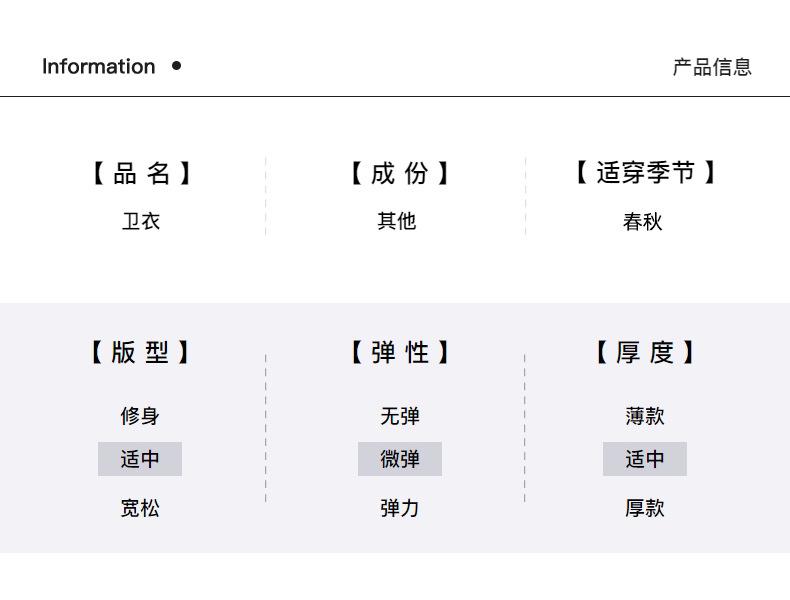790x600 pixels.
Task: Choose the 薄款 thickness option
Action: (x=645, y=416)
